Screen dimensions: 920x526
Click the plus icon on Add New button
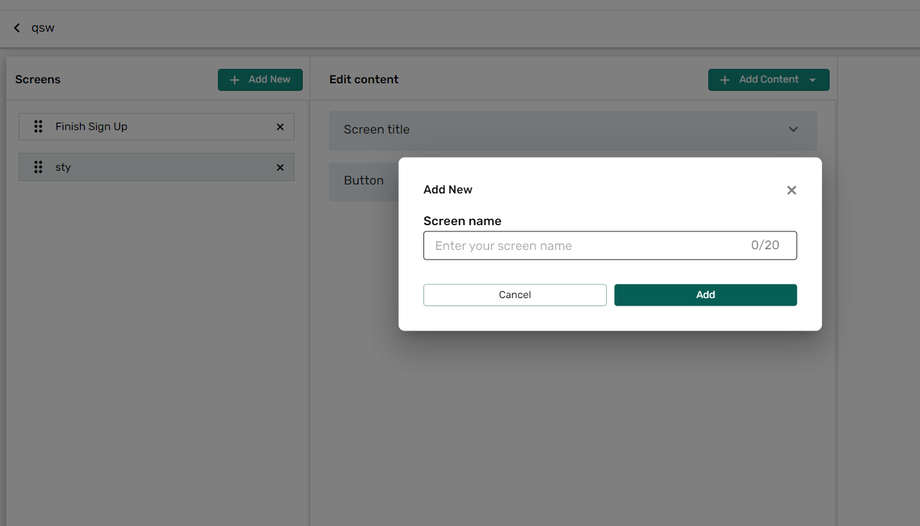pyautogui.click(x=235, y=80)
